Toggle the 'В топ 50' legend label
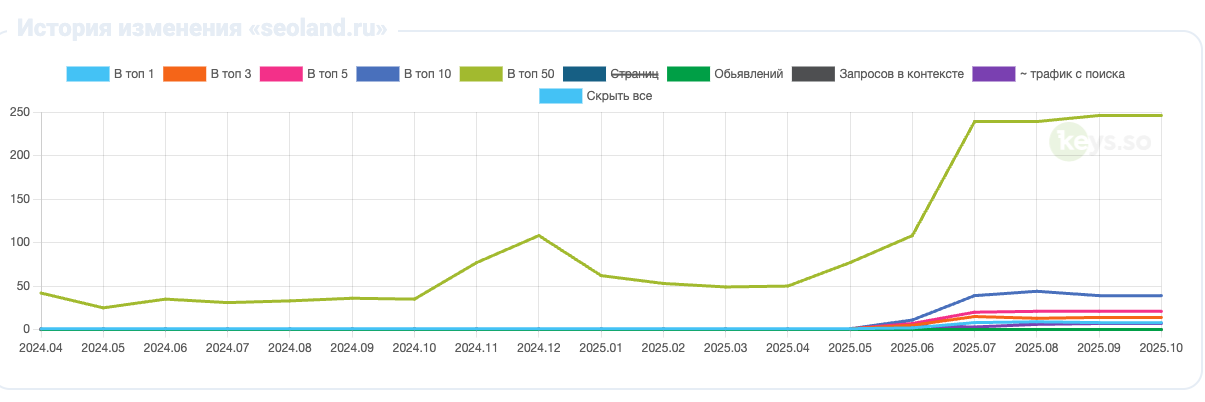Screen dimensions: 1205x402 pyautogui.click(x=530, y=73)
